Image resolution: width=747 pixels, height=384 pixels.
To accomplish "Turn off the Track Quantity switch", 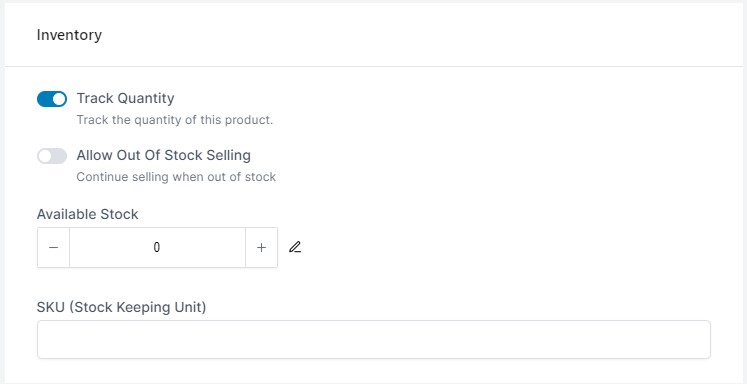I will pos(51,99).
